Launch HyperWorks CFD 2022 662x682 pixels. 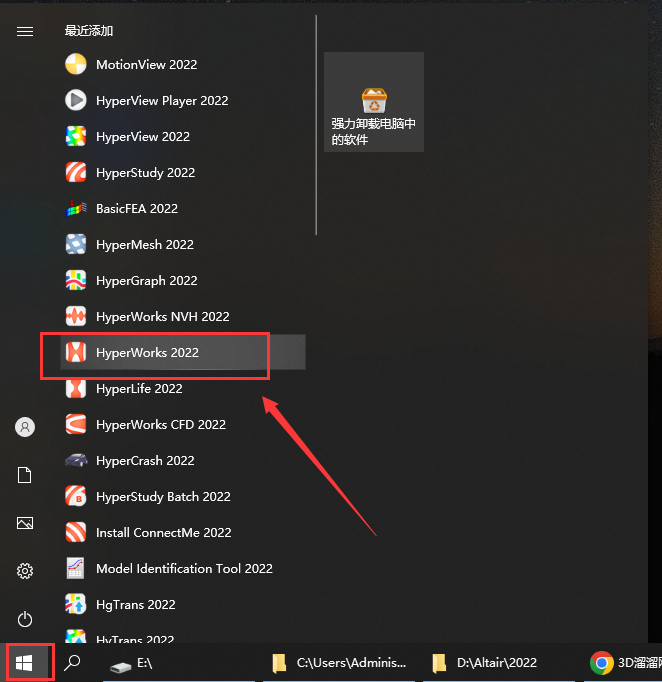160,425
